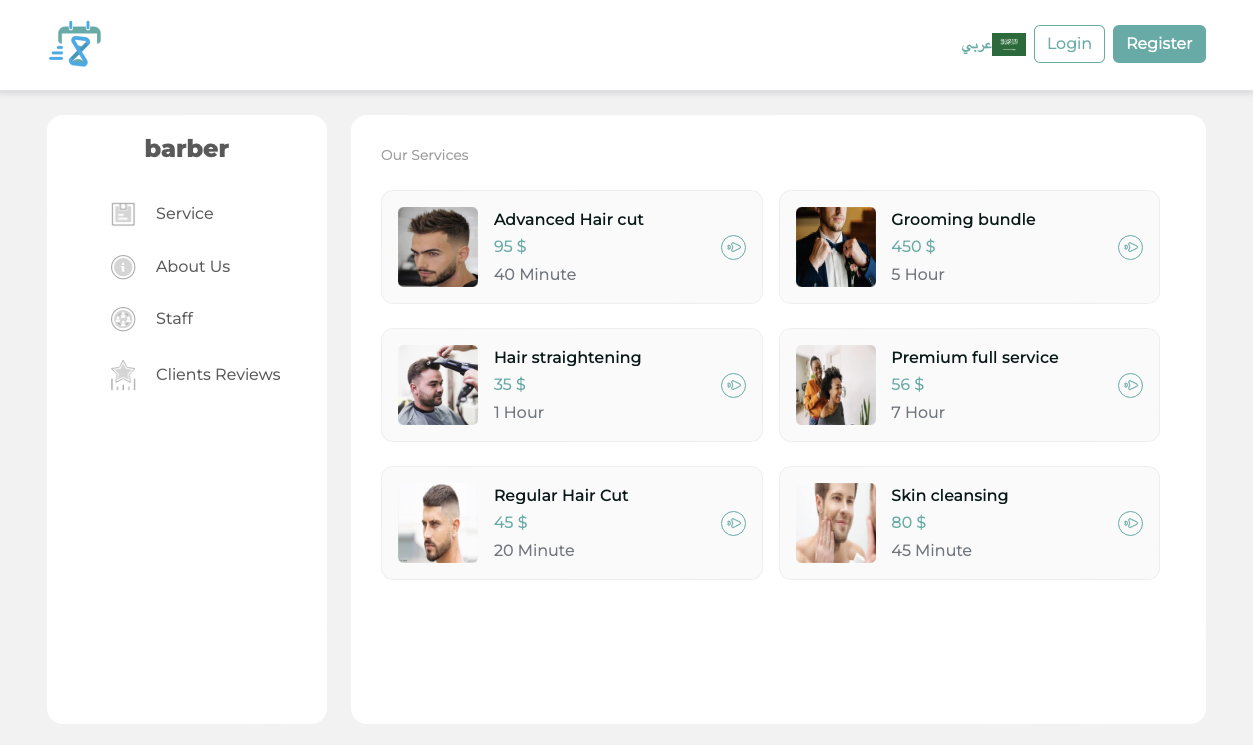Select the booking icon on Hair straightening
Screen dimensions: 1253x745
point(733,385)
